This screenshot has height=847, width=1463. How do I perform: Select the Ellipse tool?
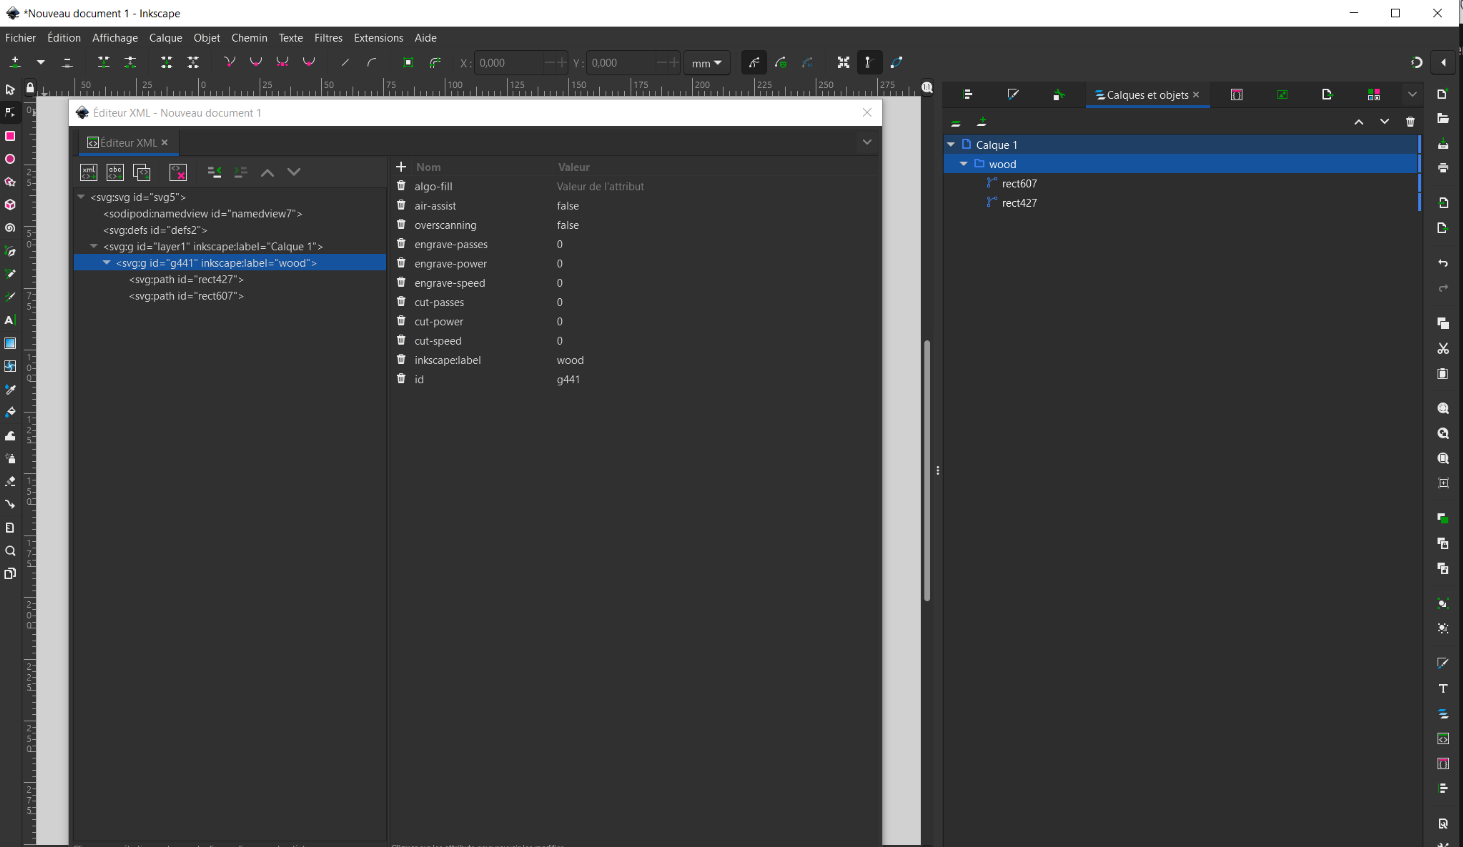point(10,159)
